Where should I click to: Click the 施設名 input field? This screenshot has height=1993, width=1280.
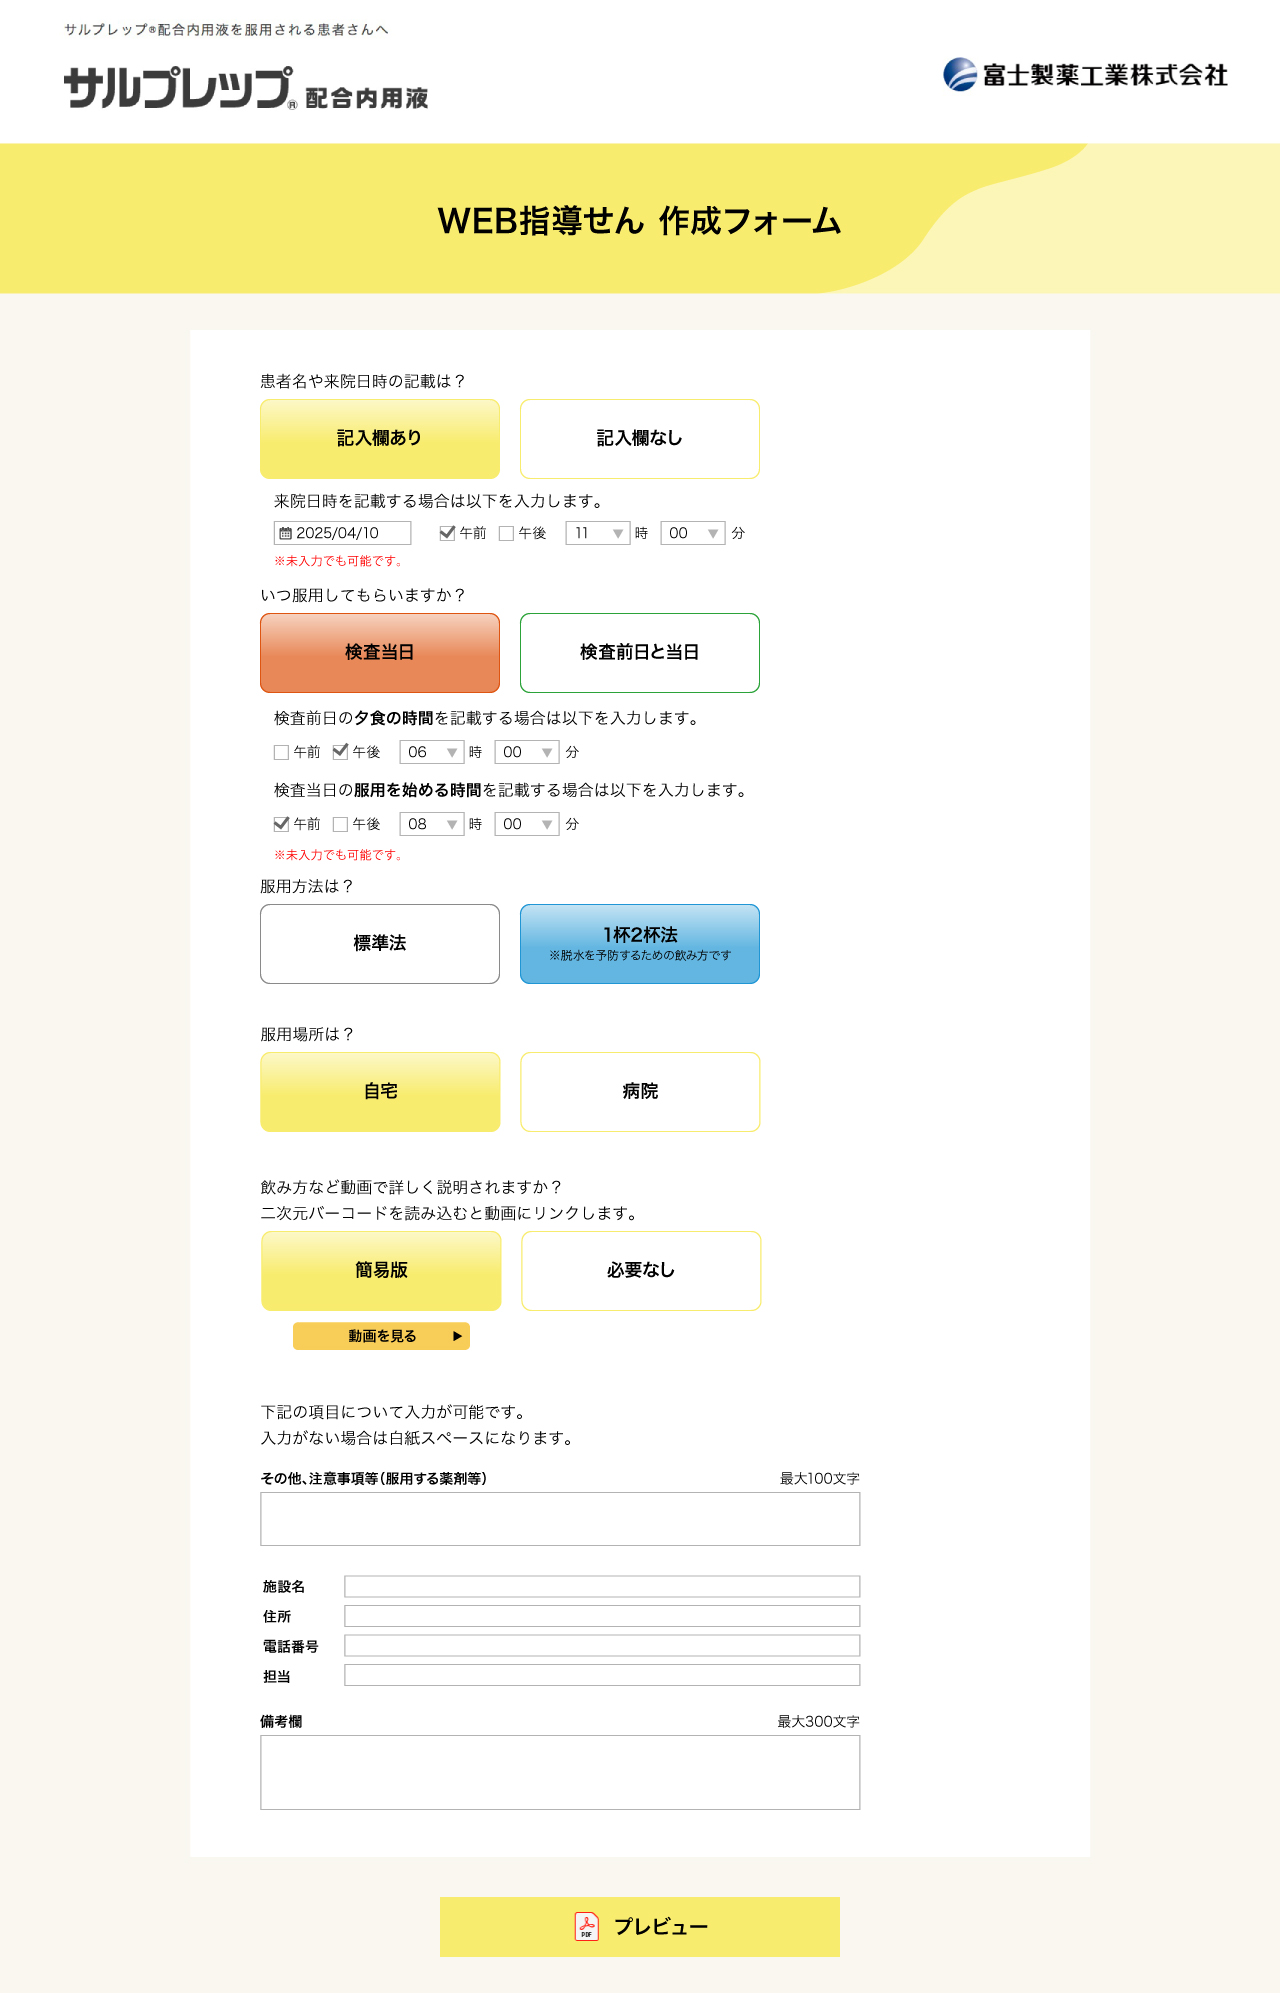(602, 1586)
